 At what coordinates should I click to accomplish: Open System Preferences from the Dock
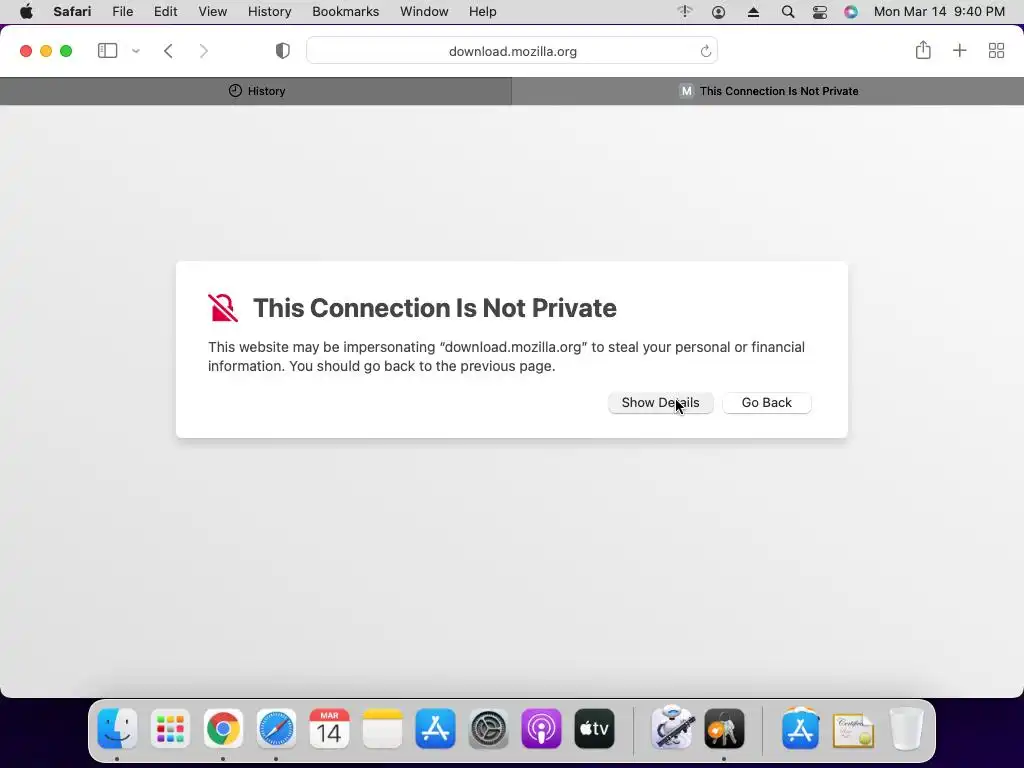pos(488,728)
